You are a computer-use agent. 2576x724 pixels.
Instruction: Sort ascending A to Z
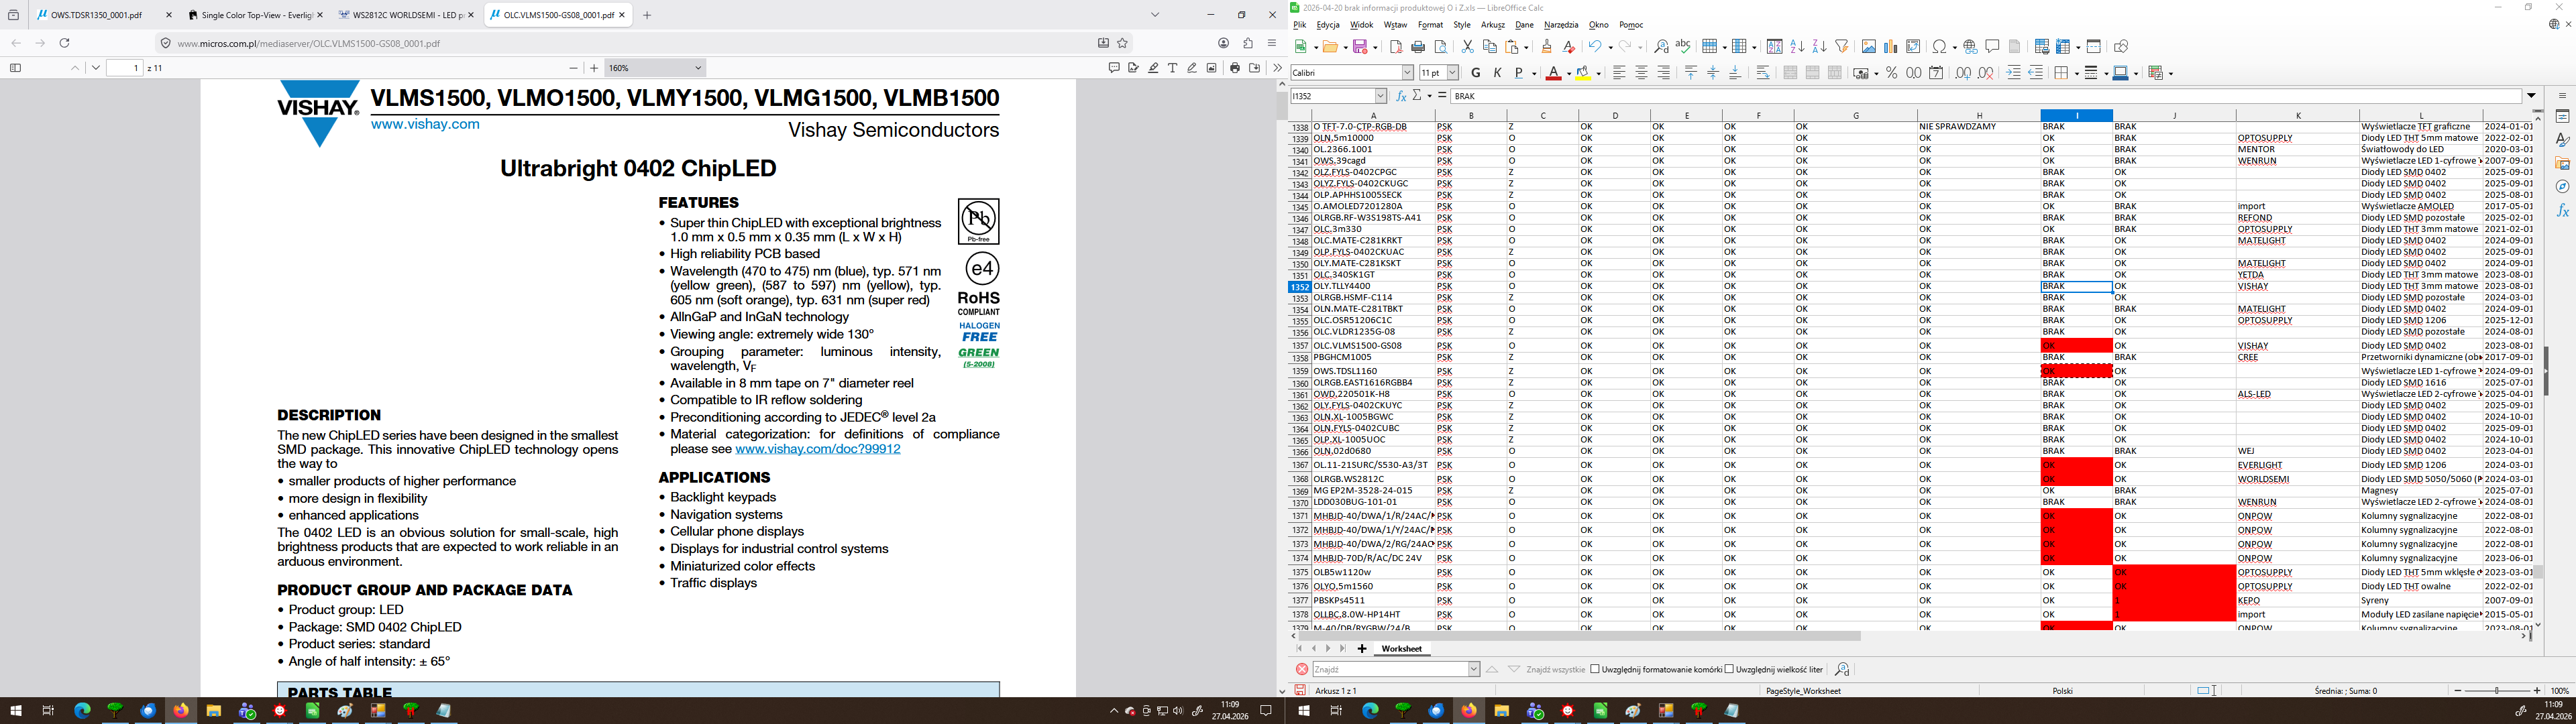[1797, 47]
